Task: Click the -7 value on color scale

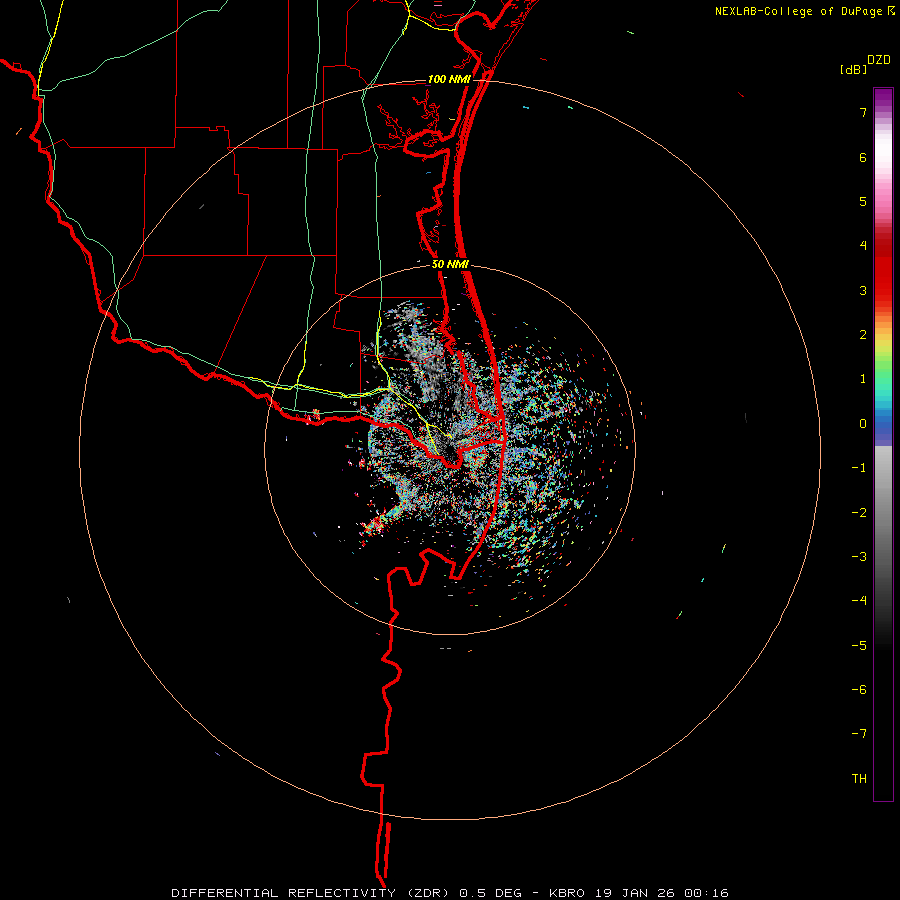Action: pos(859,734)
